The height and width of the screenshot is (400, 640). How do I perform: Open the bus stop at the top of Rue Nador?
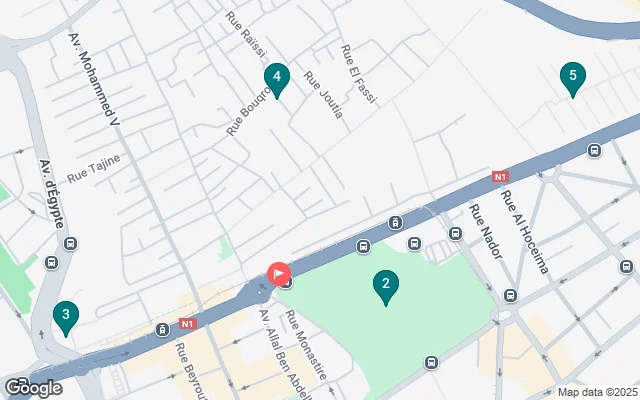(x=455, y=234)
